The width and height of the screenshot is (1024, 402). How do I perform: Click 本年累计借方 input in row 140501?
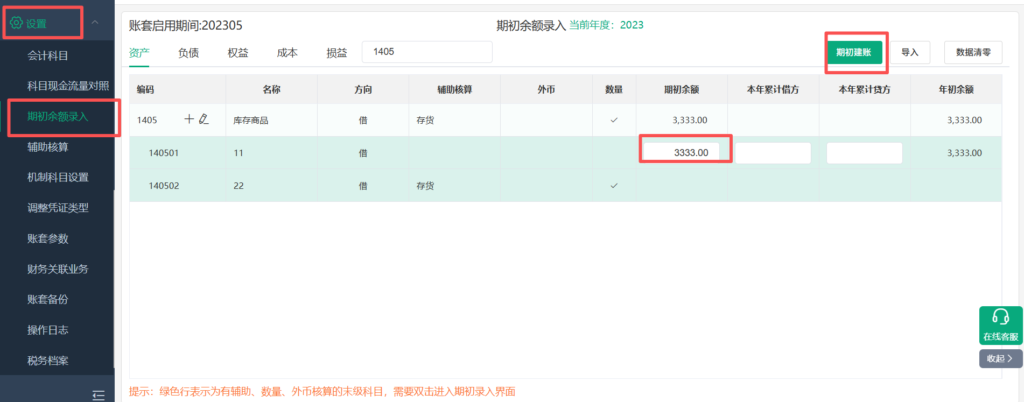pos(772,153)
